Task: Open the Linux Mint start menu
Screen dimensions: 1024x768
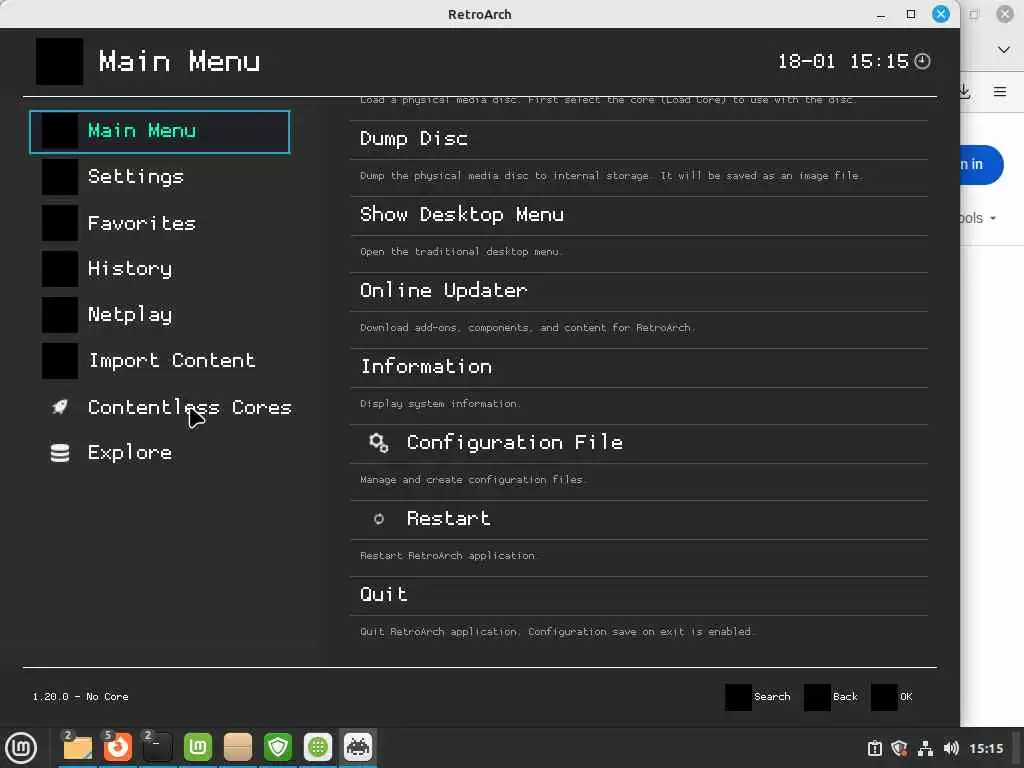Action: click(21, 747)
